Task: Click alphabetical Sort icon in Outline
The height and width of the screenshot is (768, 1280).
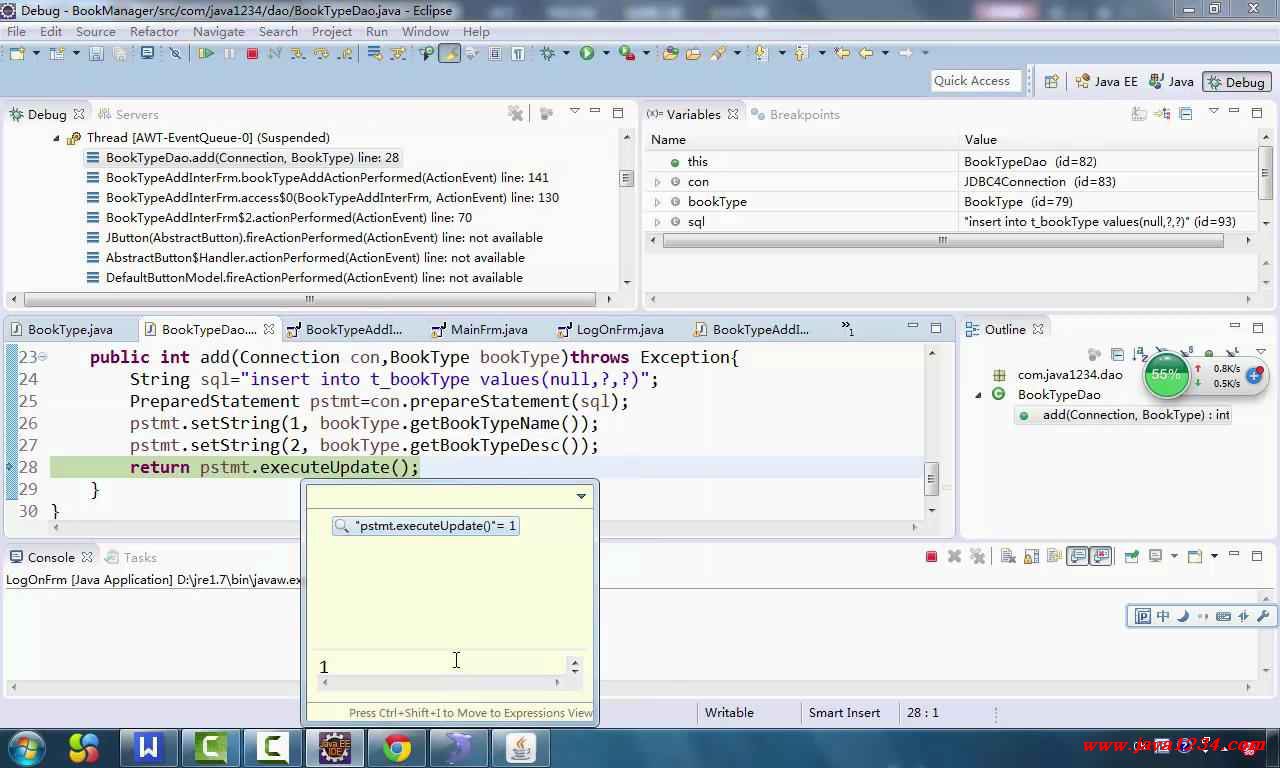Action: [x=1140, y=355]
